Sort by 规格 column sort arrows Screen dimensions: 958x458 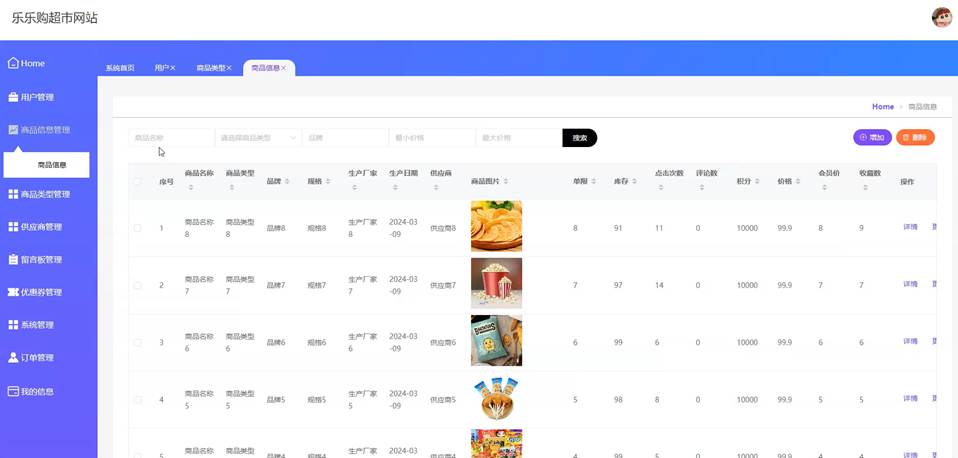point(328,181)
